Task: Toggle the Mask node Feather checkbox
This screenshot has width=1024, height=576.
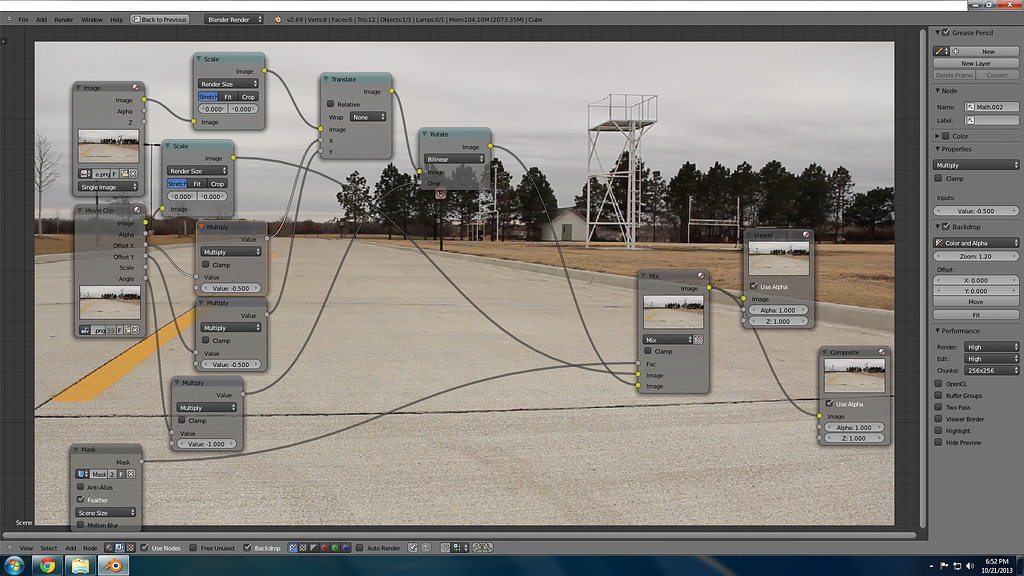Action: pos(81,500)
